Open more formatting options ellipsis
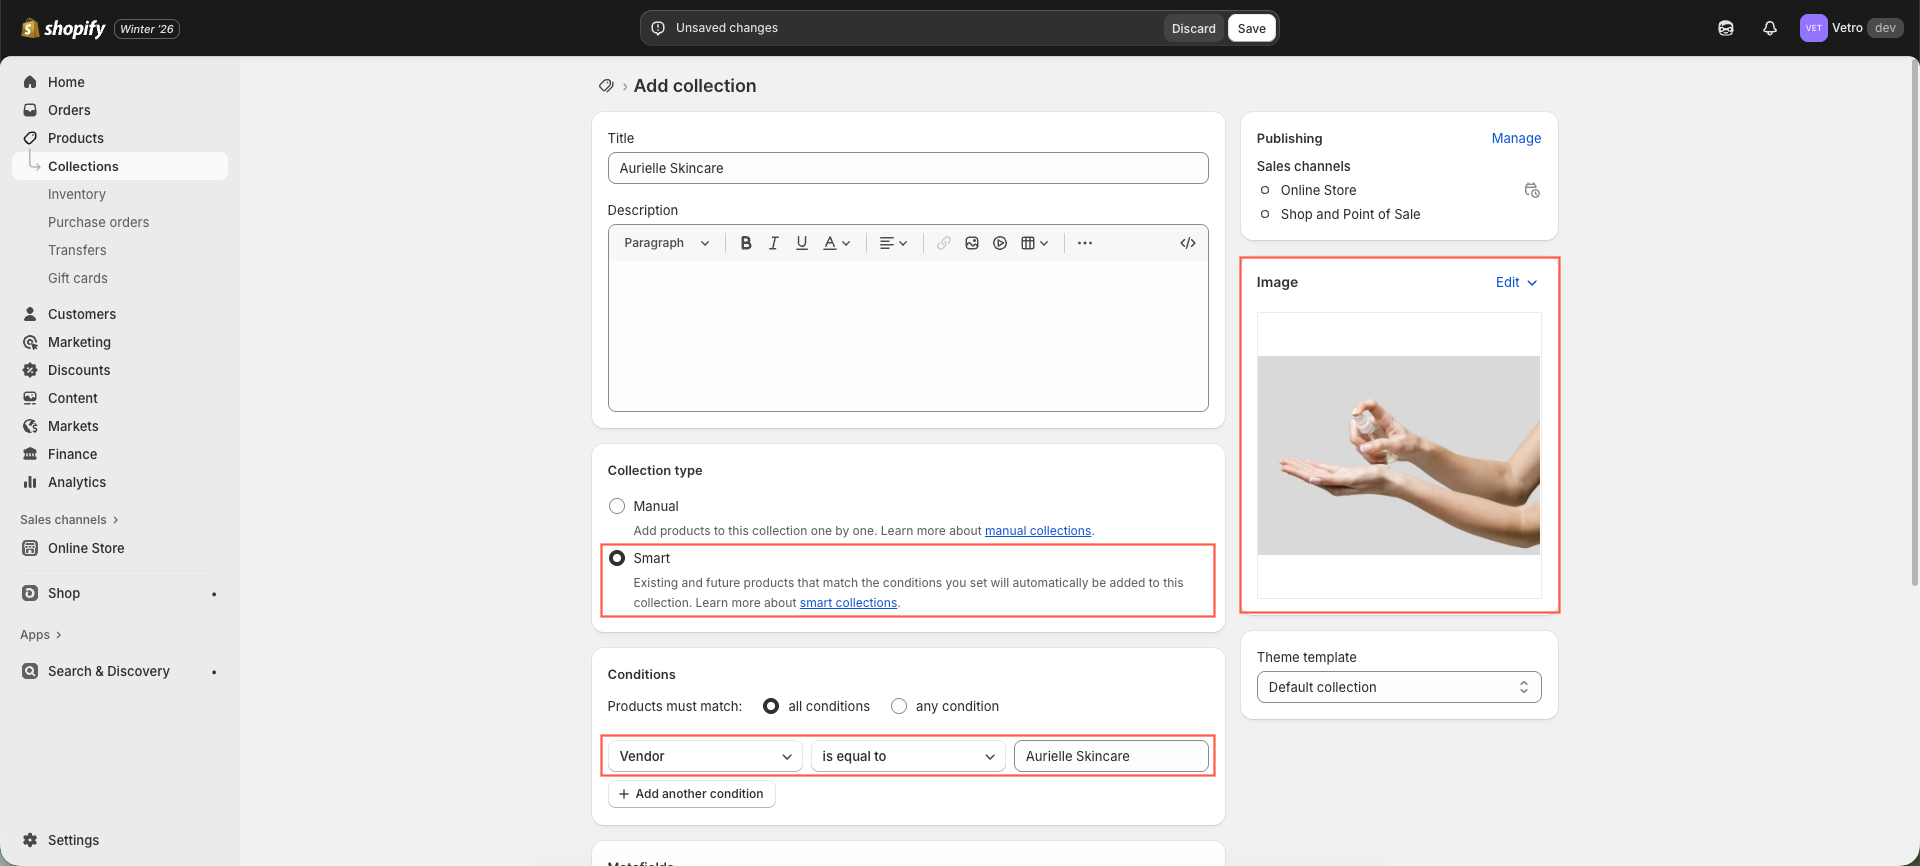Screen dimensions: 1920x866 1084,243
